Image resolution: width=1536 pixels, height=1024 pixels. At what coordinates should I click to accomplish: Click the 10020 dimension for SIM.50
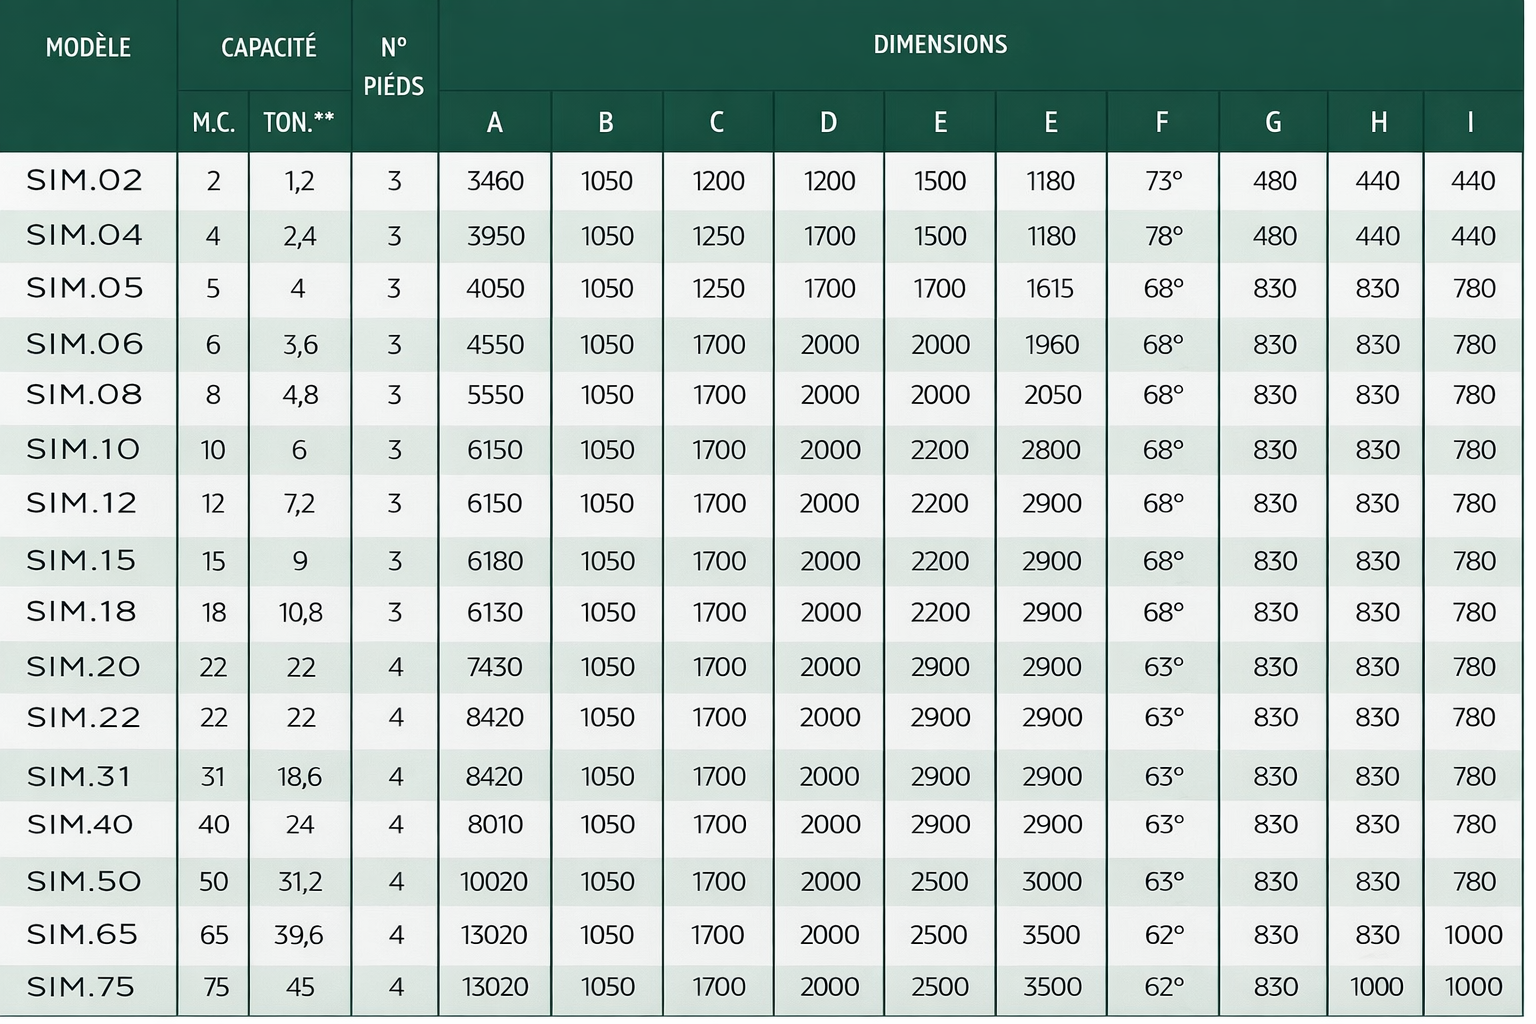pos(494,882)
